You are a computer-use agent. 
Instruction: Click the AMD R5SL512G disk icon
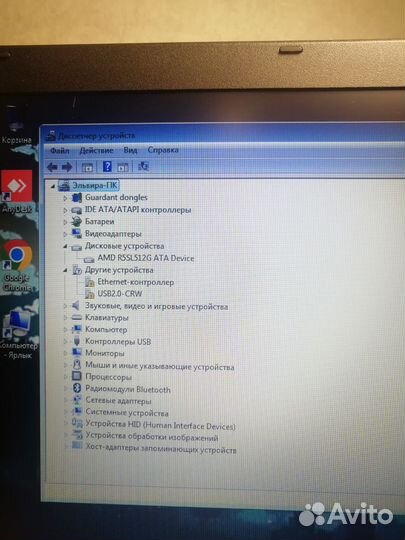(89, 259)
